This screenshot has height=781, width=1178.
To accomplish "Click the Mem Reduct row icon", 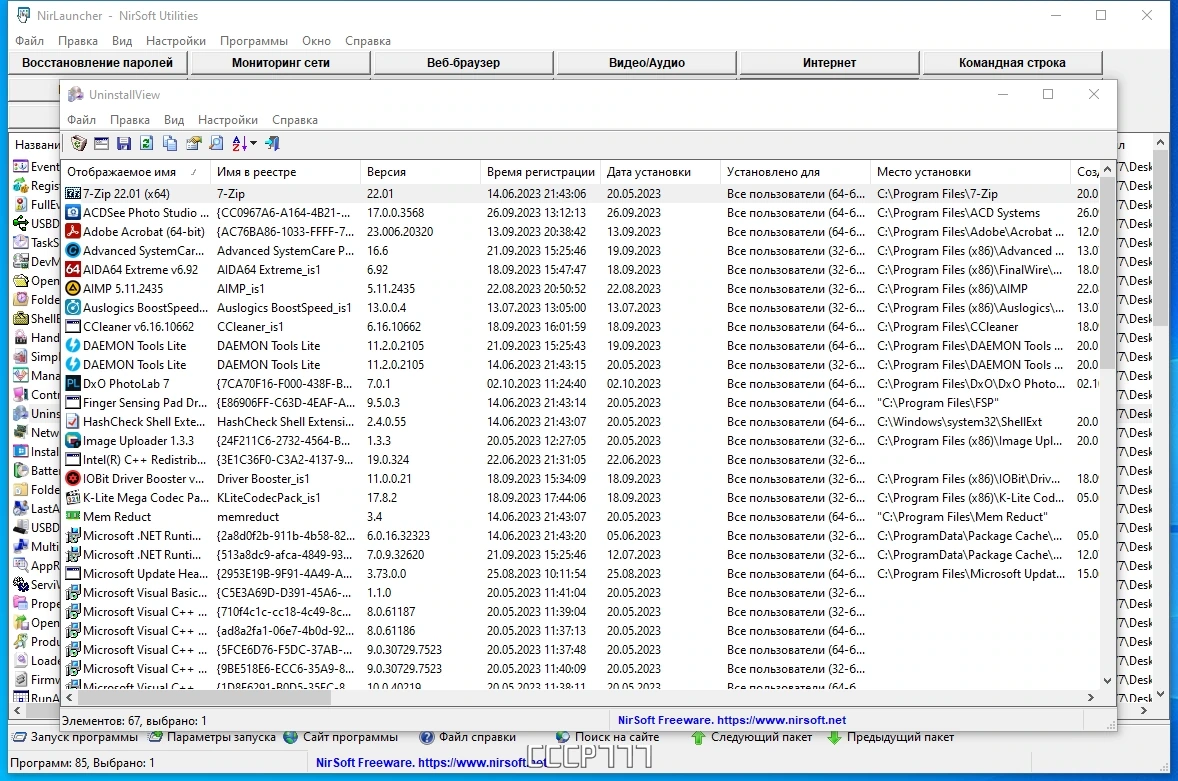I will coord(73,516).
